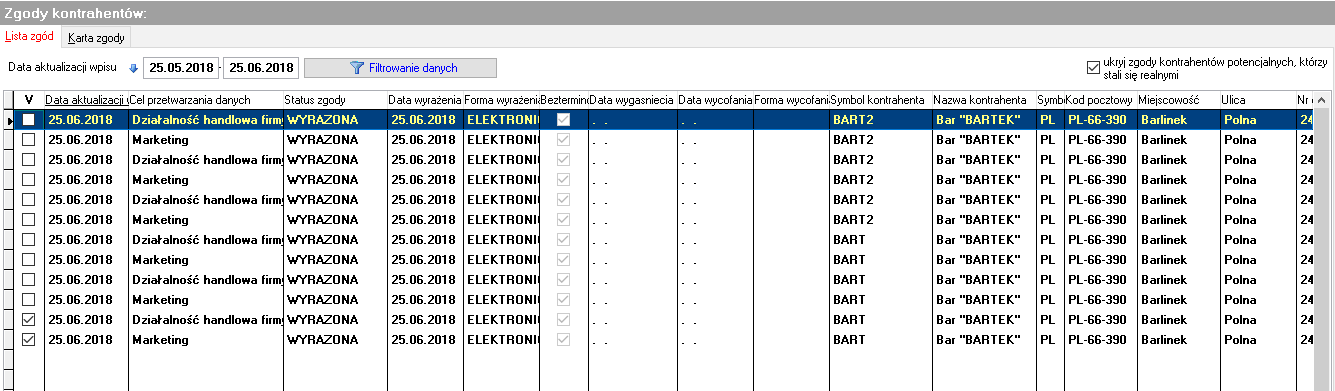1335x391 pixels.
Task: Toggle 'ukryj zgody kontrahentów potencjalnych' checkbox
Action: click(1092, 68)
